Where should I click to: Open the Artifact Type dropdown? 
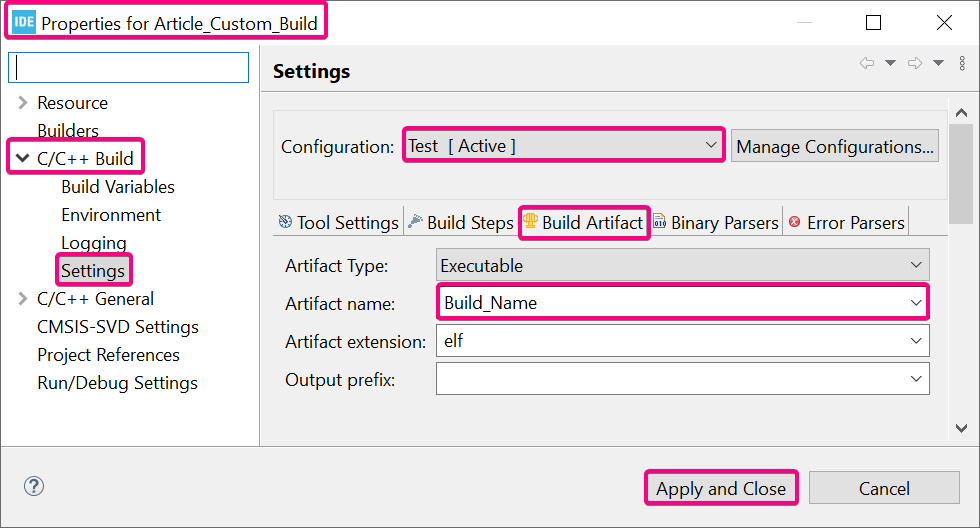point(683,266)
